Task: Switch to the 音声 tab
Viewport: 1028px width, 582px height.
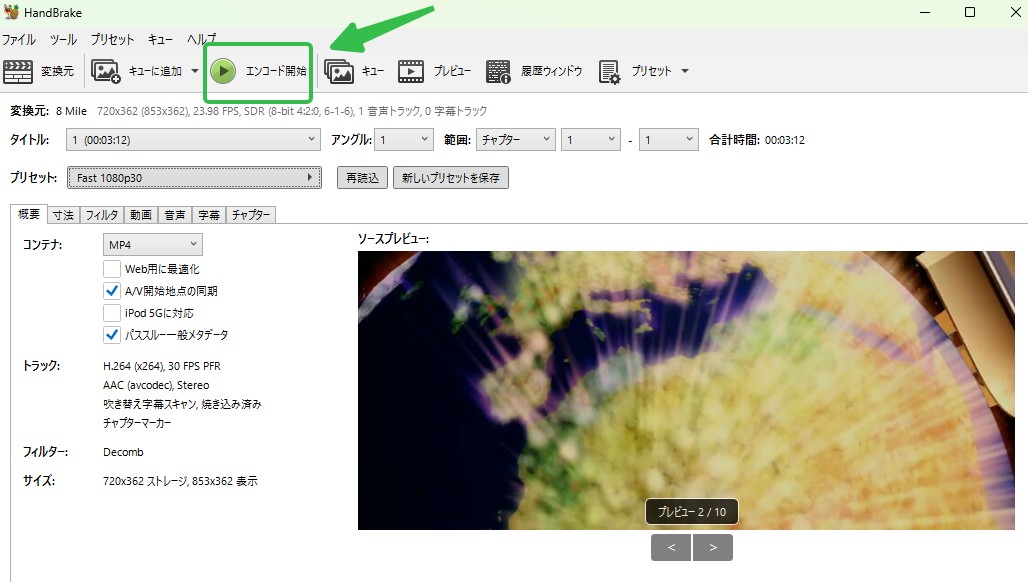Action: (174, 215)
